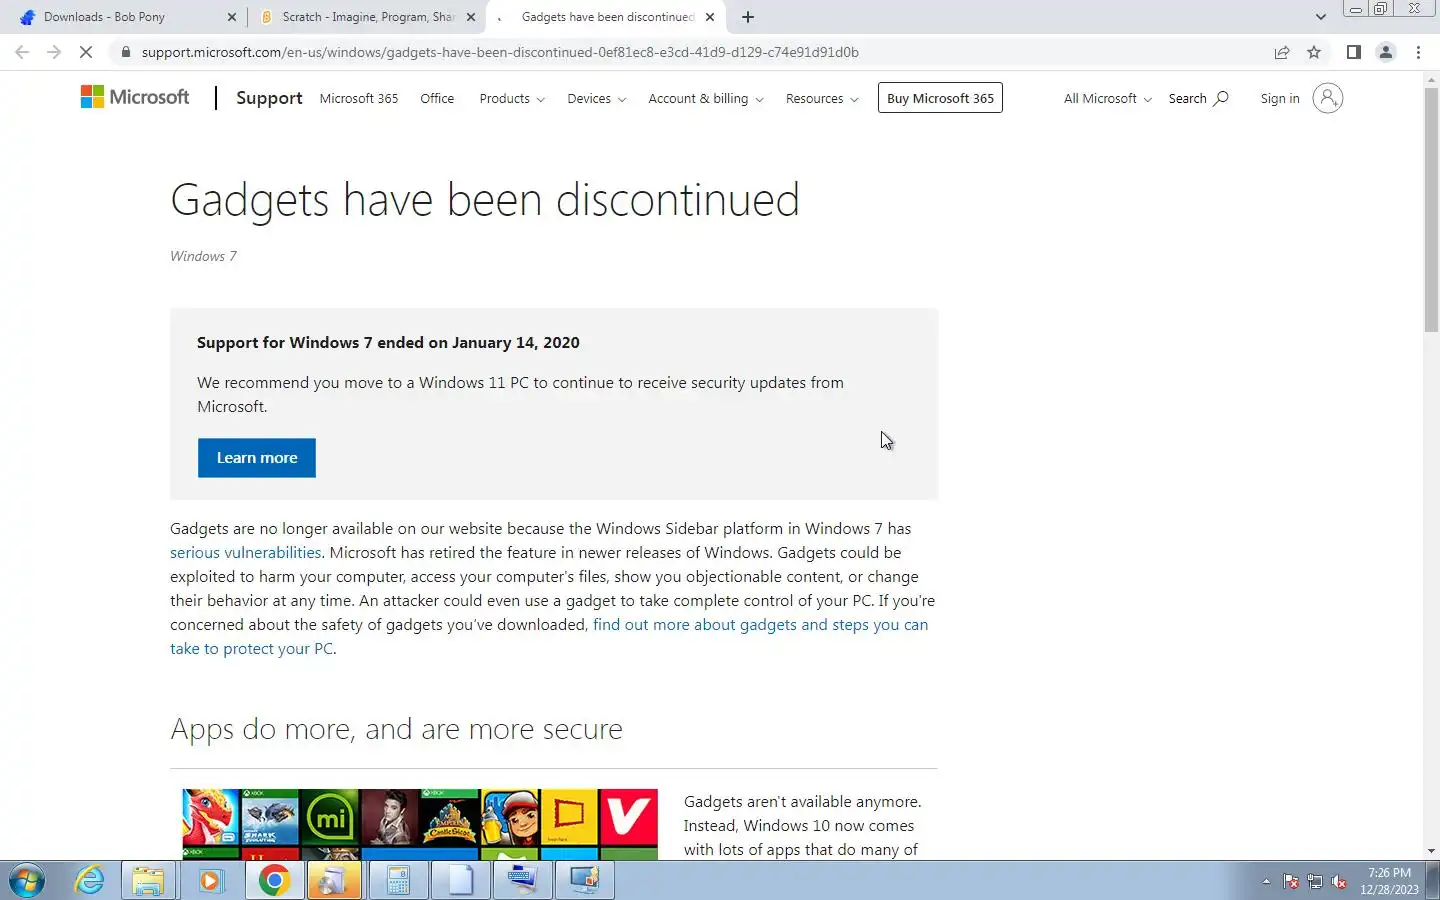Click the URL address bar
This screenshot has height=900, width=1440.
(x=690, y=52)
